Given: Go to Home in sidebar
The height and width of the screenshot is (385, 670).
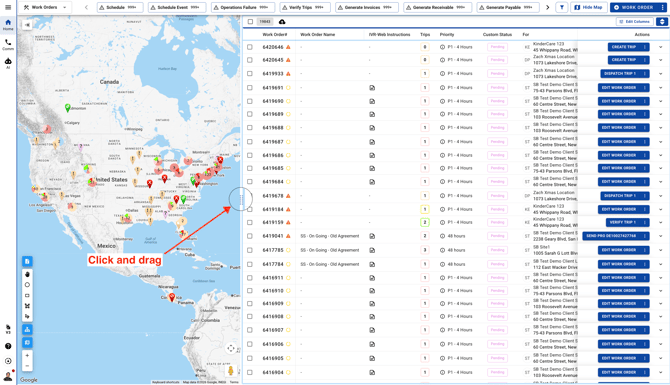Looking at the screenshot, I should click(8, 25).
